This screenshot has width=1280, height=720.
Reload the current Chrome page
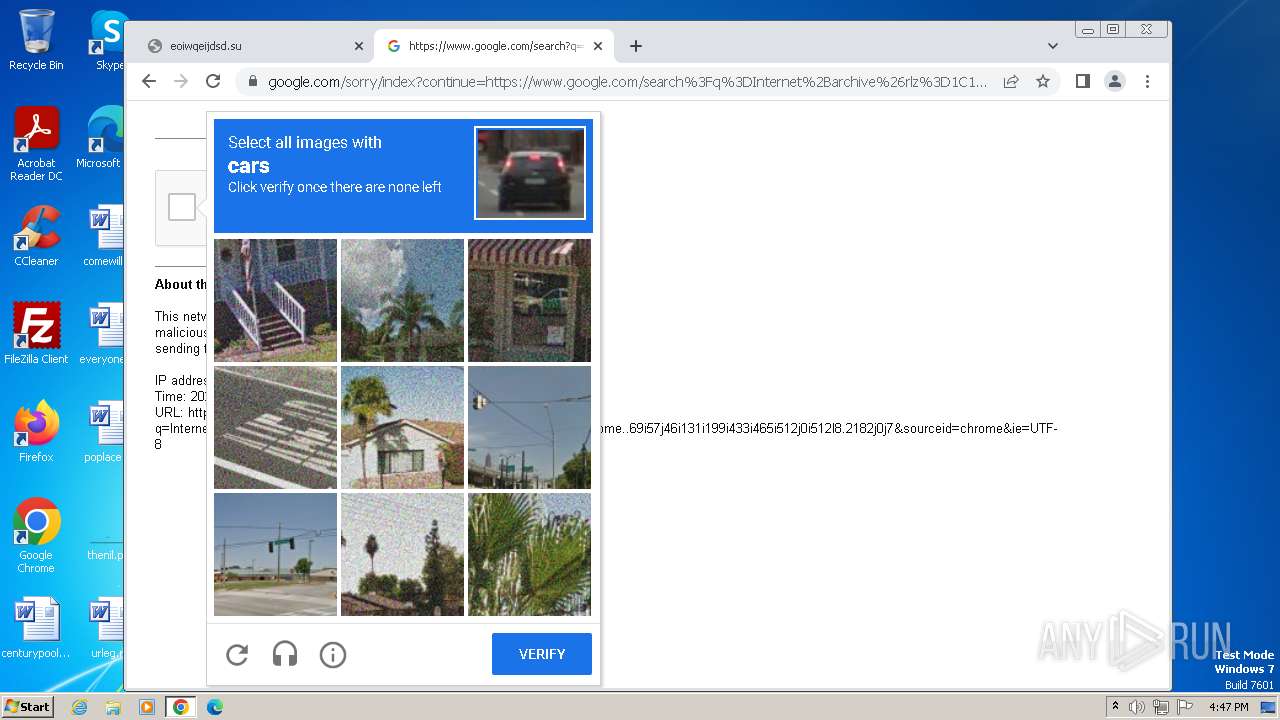(x=213, y=81)
